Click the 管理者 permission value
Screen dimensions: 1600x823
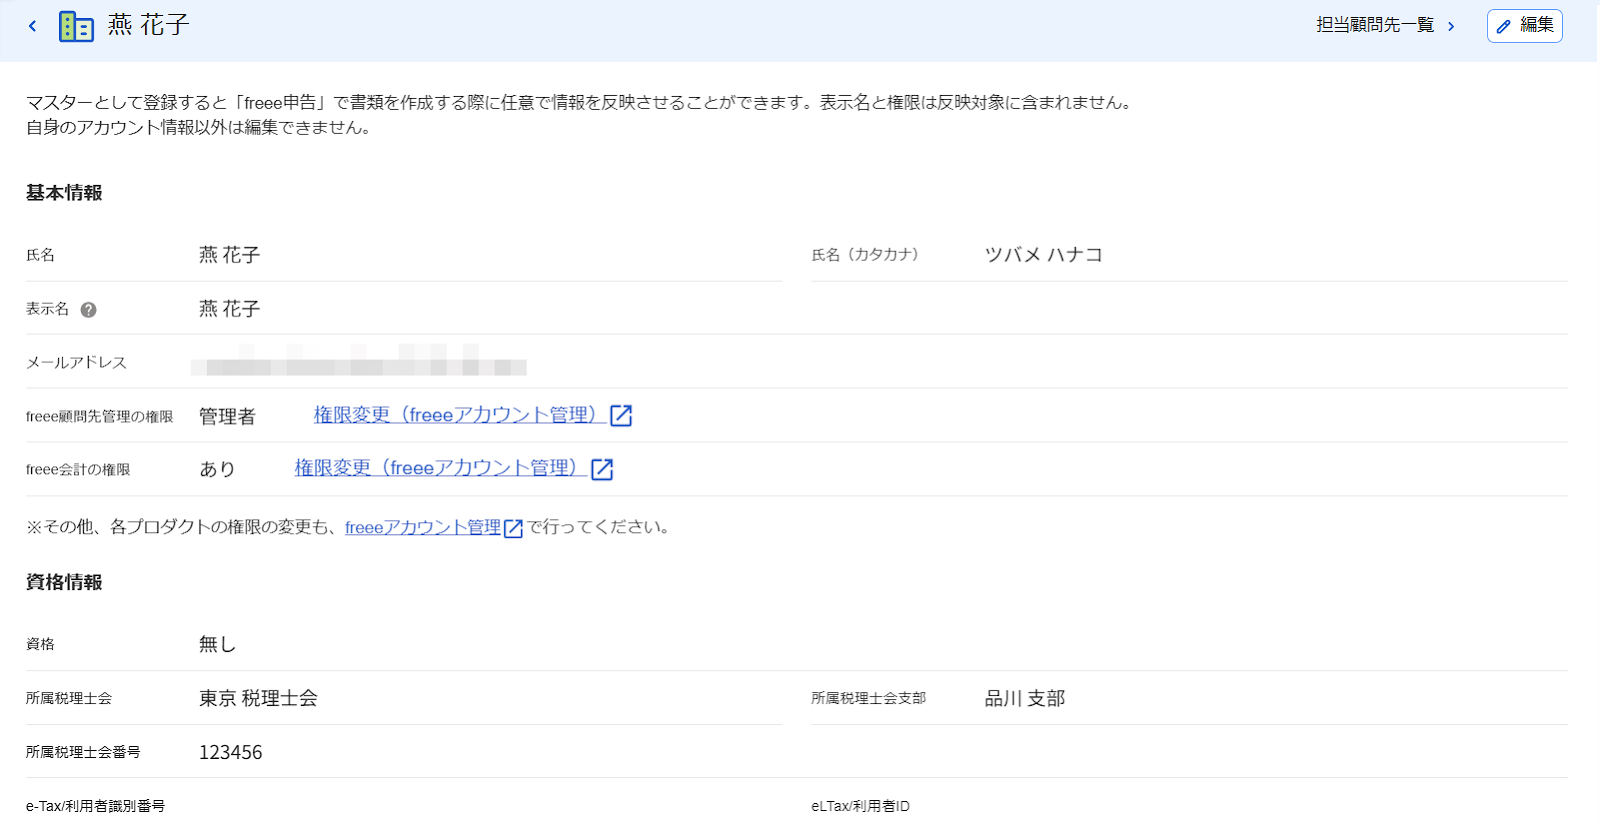coord(227,416)
